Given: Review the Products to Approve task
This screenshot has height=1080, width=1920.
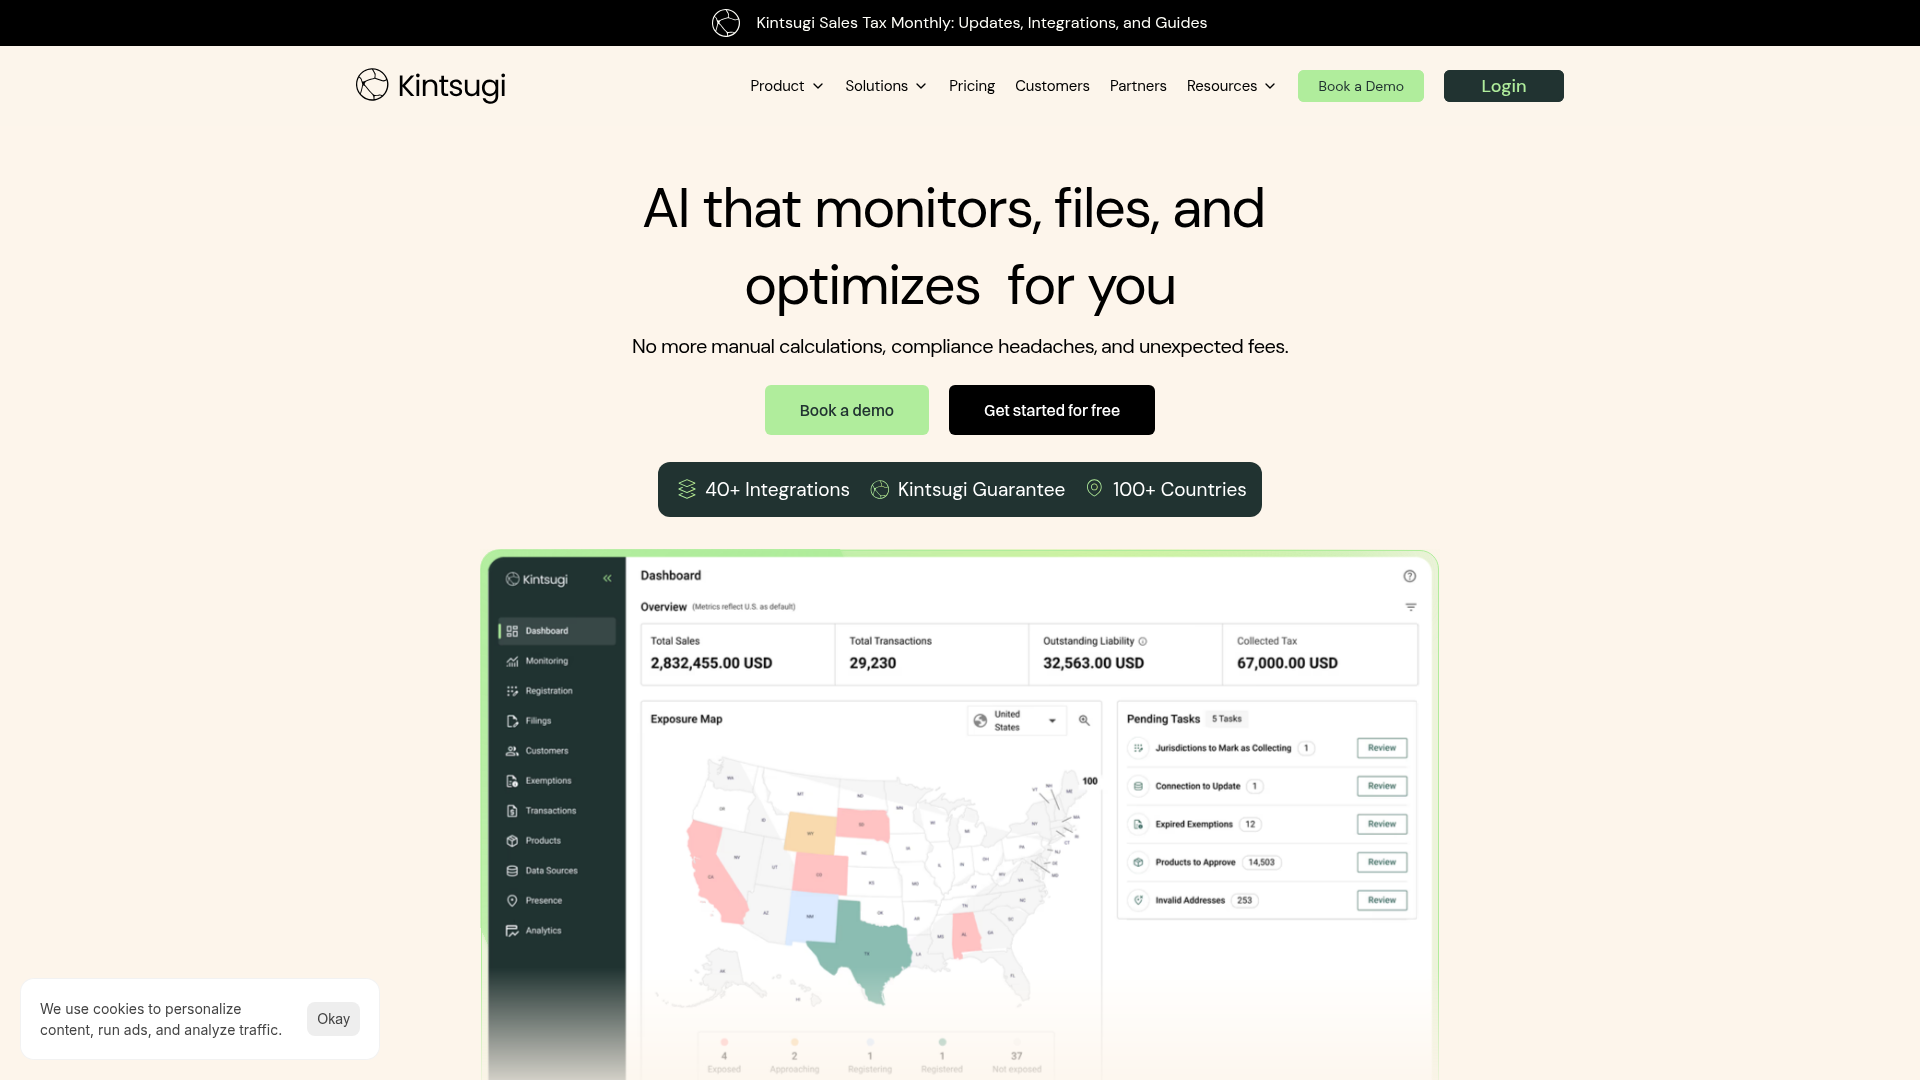Looking at the screenshot, I should tap(1382, 862).
